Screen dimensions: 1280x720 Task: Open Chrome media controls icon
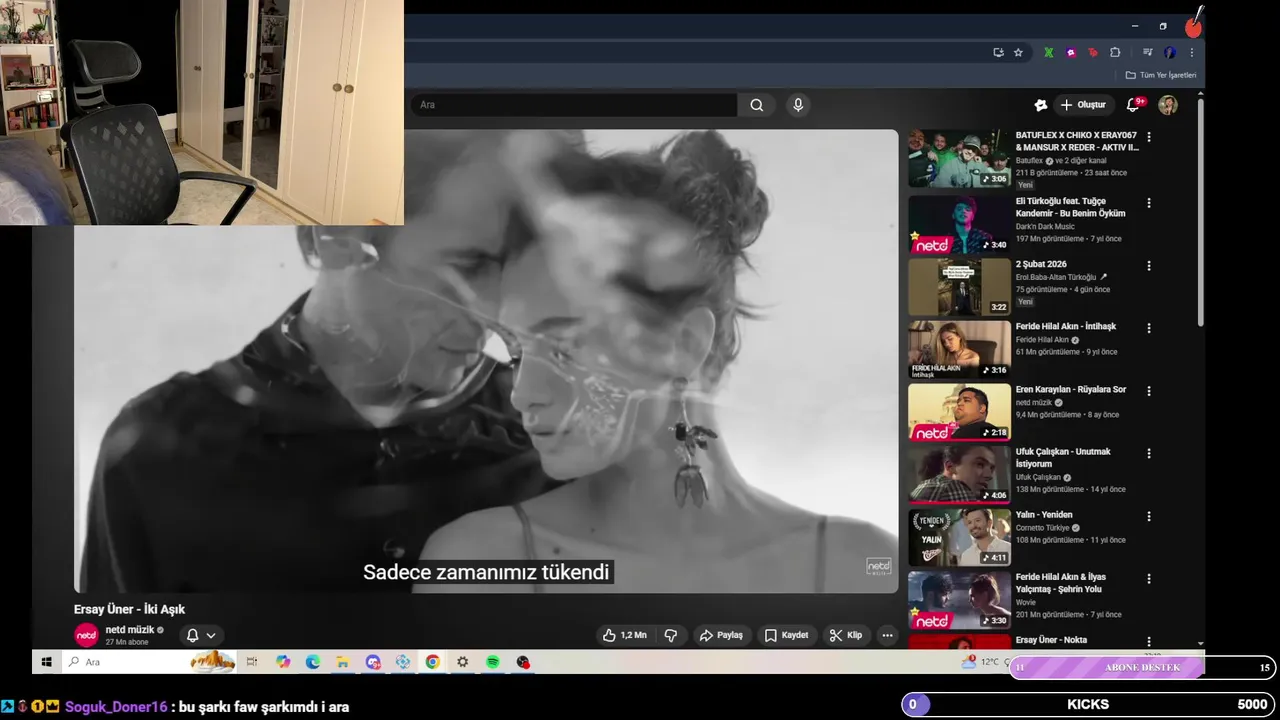pos(1148,52)
